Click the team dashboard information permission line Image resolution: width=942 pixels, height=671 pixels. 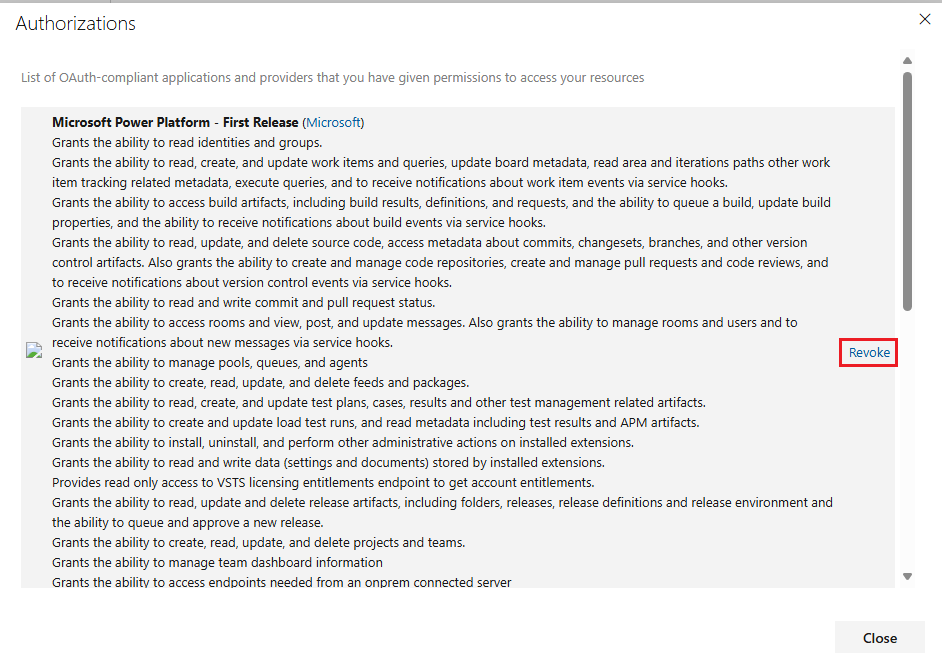(x=217, y=563)
